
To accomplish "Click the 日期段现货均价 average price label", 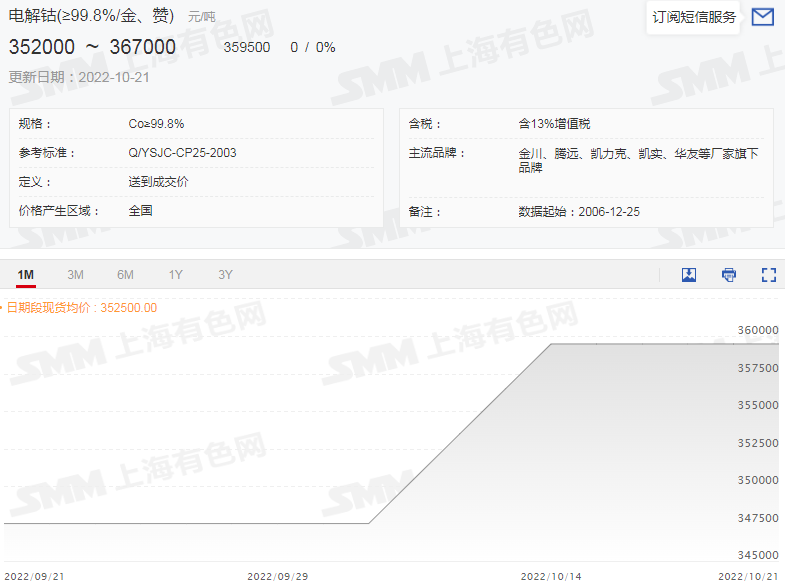I will [82, 308].
